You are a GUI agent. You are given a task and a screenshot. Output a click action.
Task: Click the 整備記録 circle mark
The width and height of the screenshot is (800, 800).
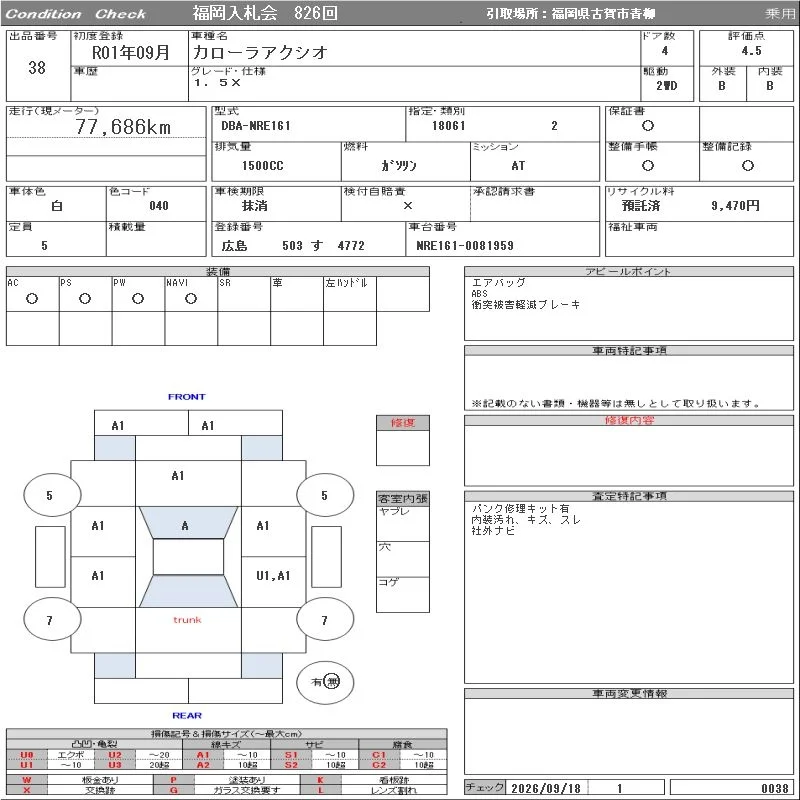coord(748,165)
